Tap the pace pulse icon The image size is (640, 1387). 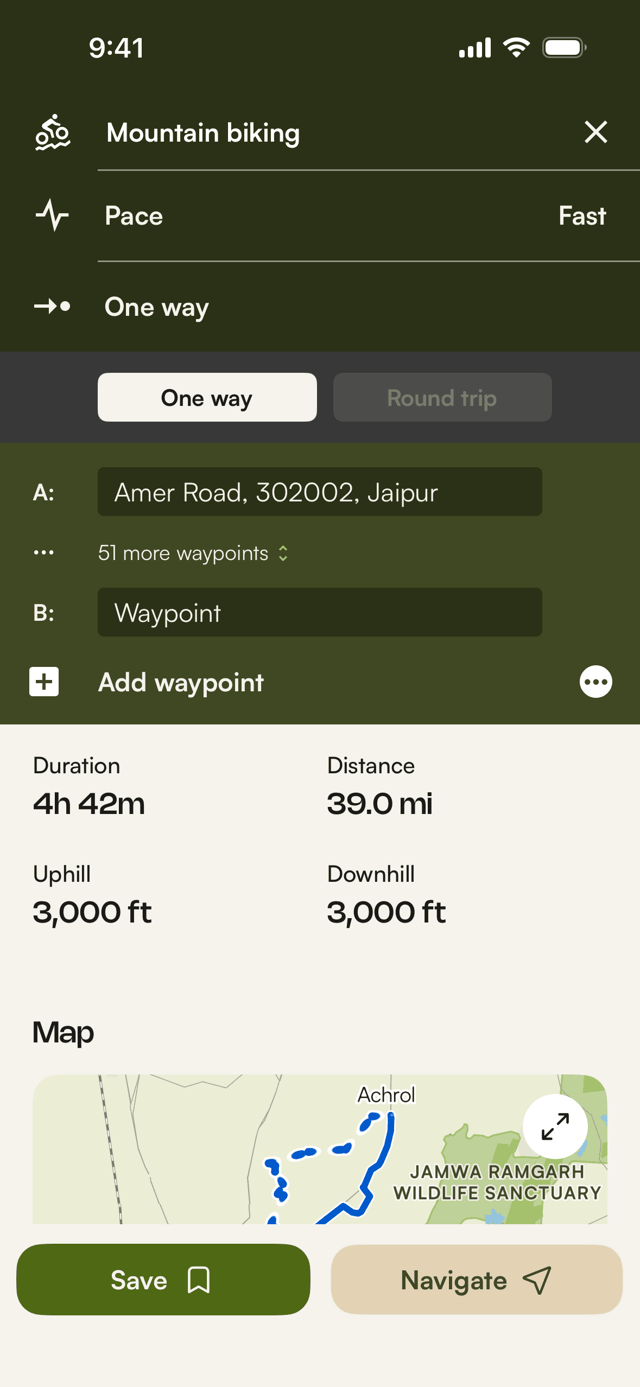[x=52, y=216]
